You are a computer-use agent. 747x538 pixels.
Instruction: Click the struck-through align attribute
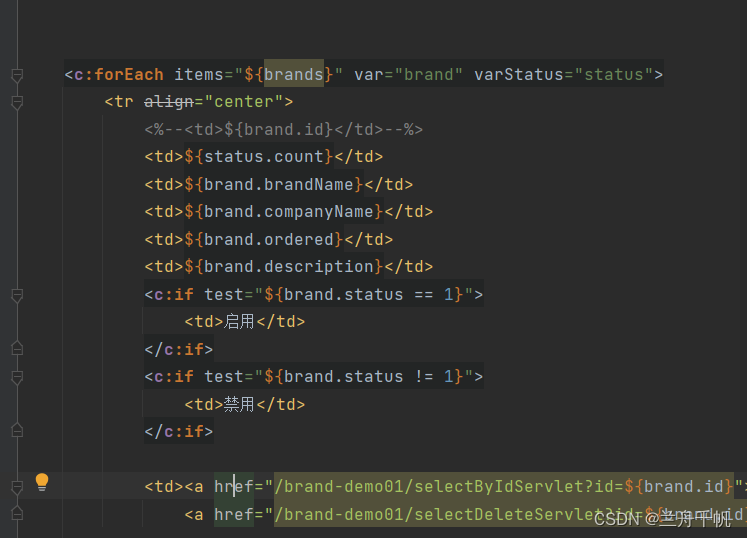(169, 102)
